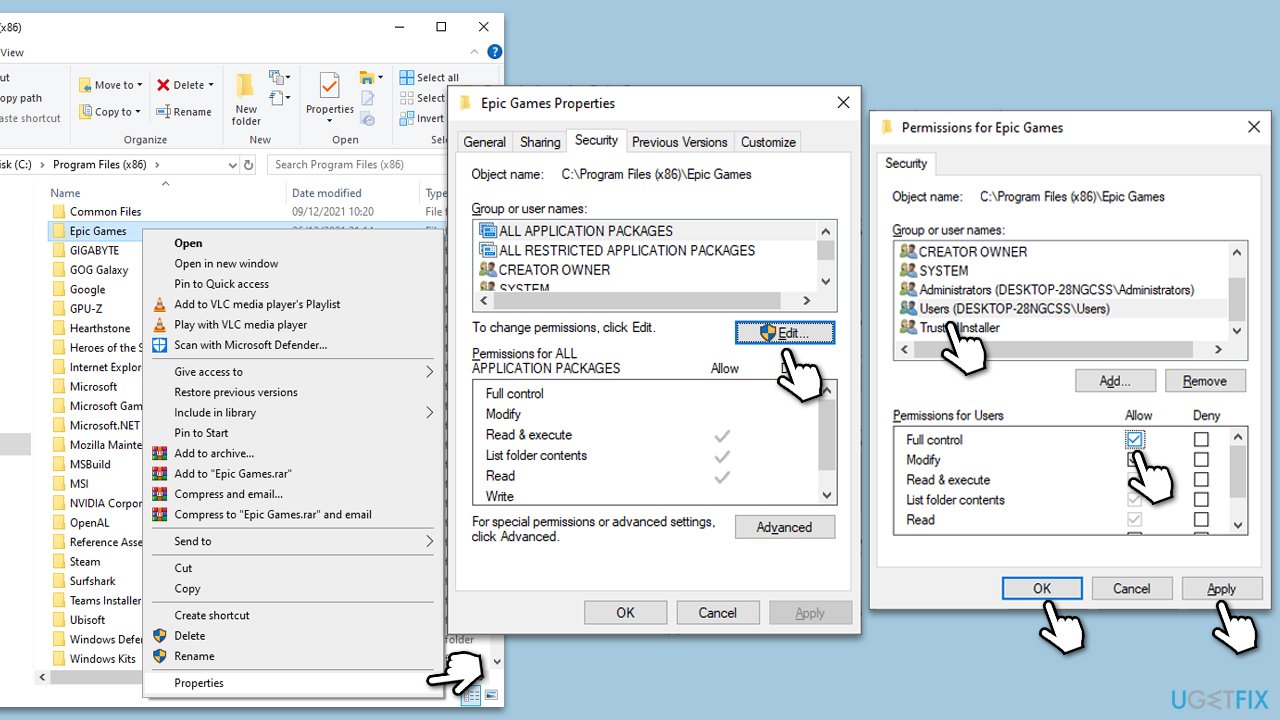Click the shield icon beside Rename in the context menu
1280x720 pixels.
tap(159, 656)
